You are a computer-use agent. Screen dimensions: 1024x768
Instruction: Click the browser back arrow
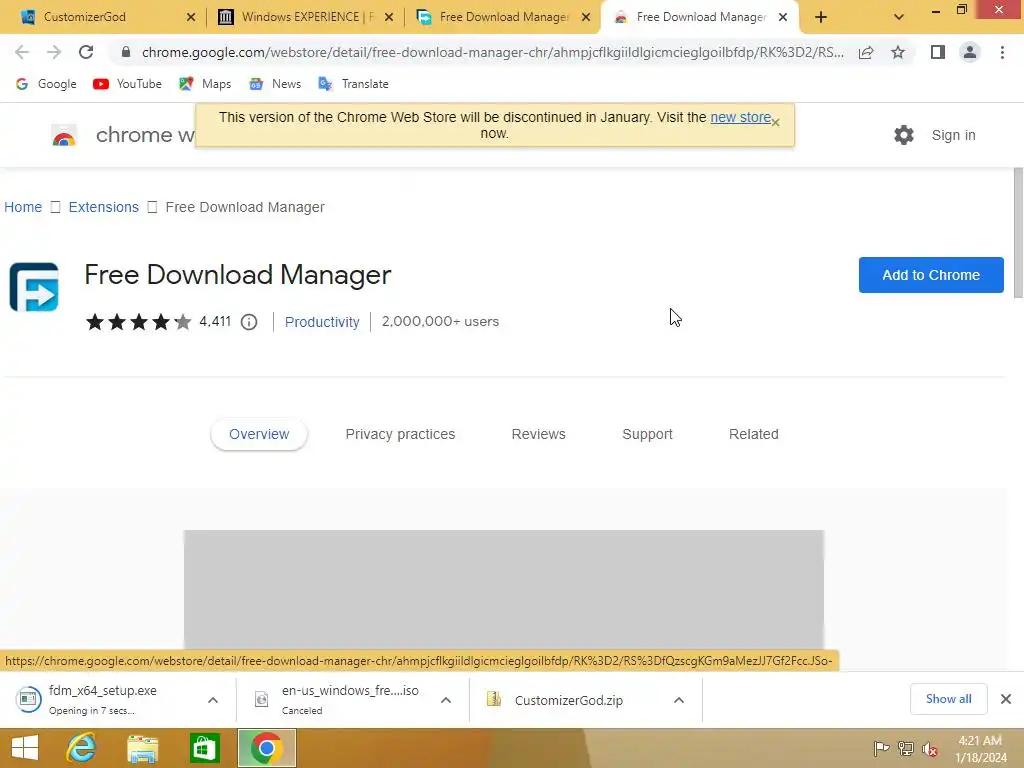pyautogui.click(x=22, y=52)
